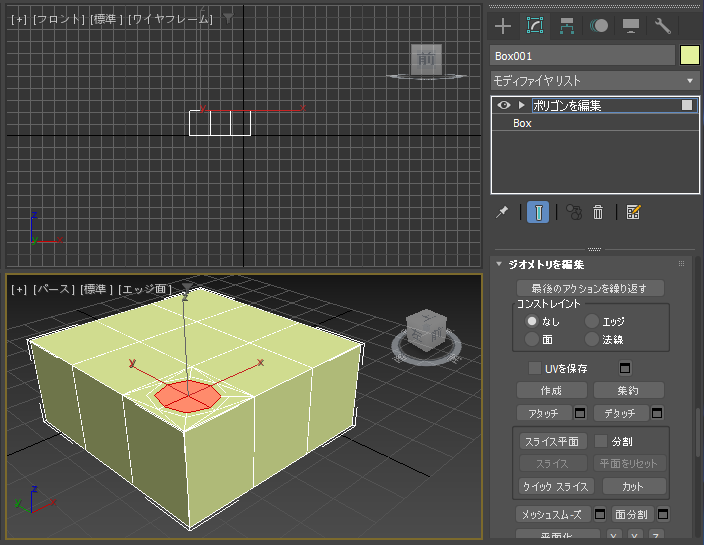Viewport: 704px width, 545px height.
Task: Click the Box001 name field
Action: (x=582, y=56)
